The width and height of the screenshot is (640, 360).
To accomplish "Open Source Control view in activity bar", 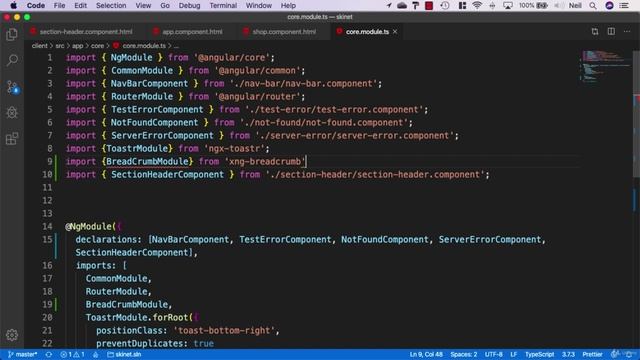I will 12,87.
